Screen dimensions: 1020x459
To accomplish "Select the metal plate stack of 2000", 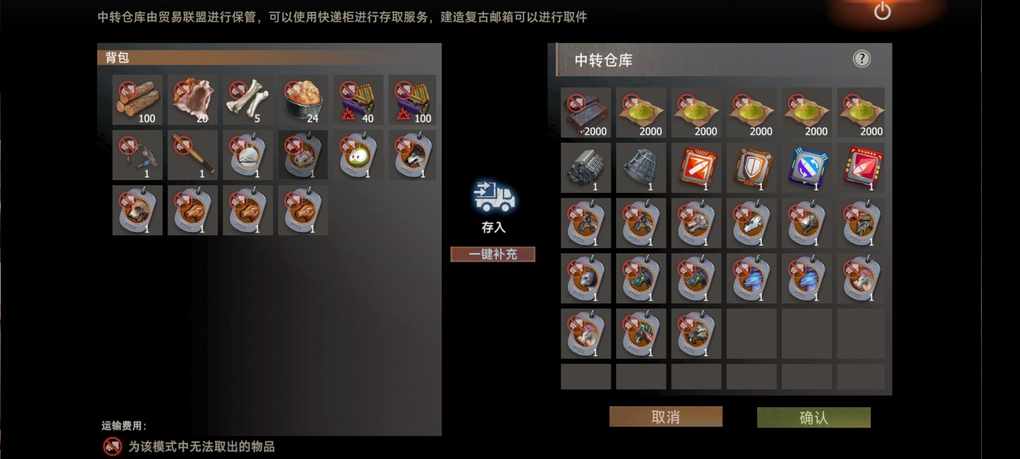I will (x=586, y=112).
